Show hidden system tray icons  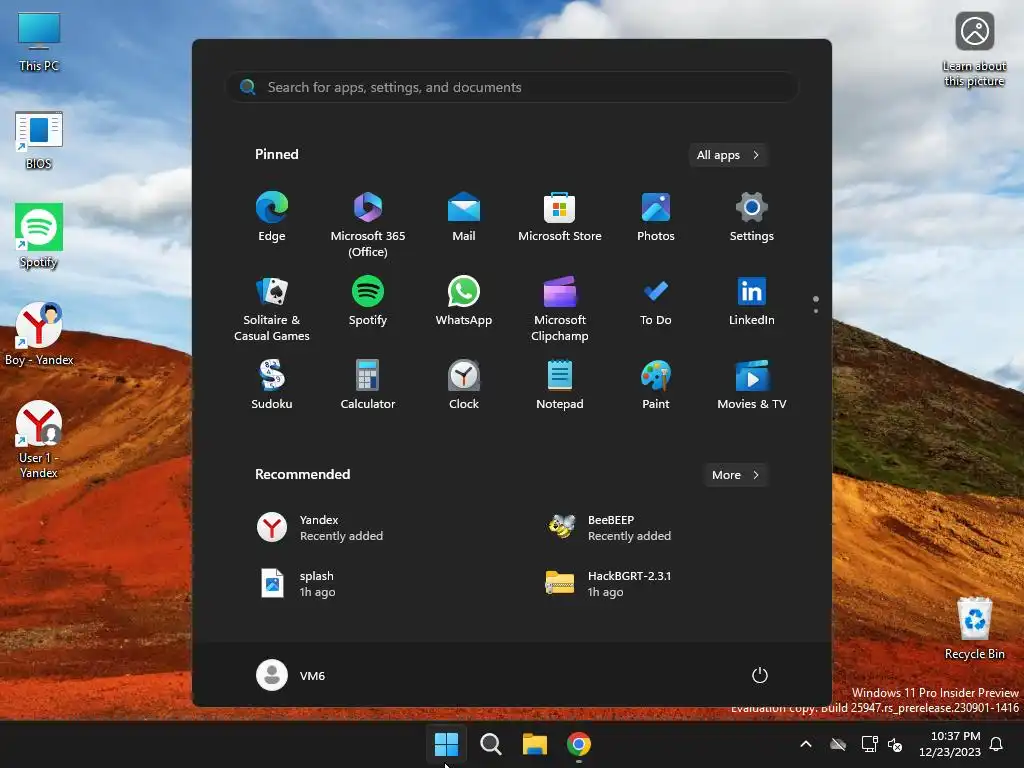point(806,744)
